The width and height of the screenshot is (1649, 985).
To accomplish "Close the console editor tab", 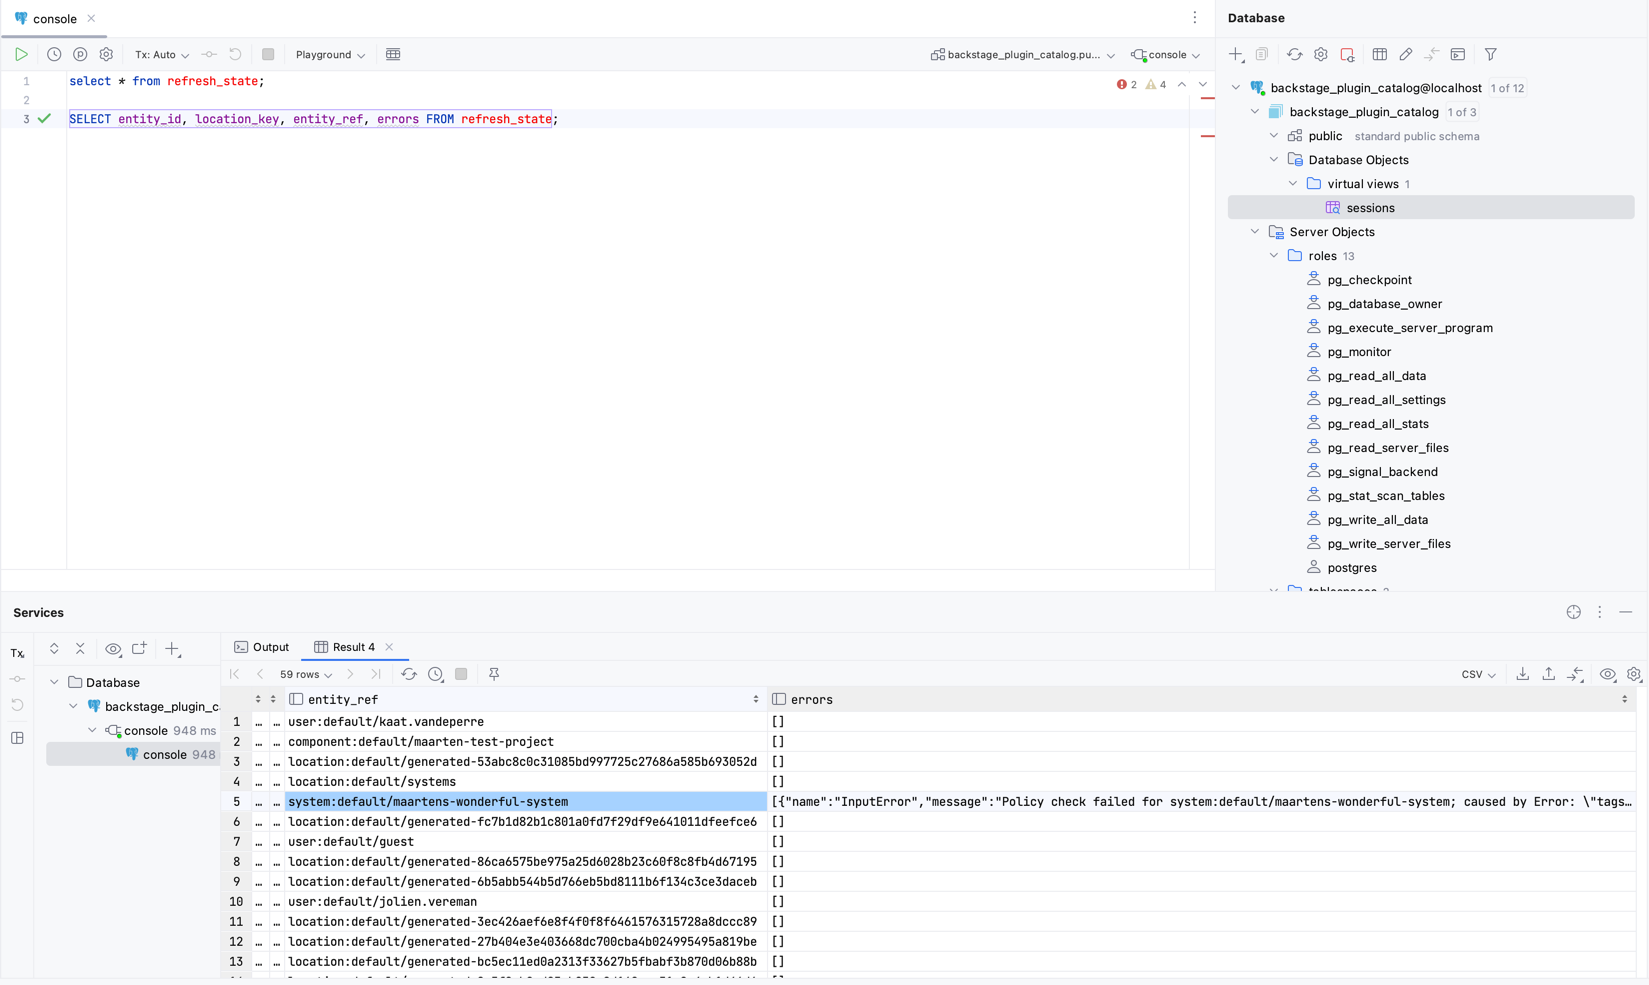I will click(91, 19).
